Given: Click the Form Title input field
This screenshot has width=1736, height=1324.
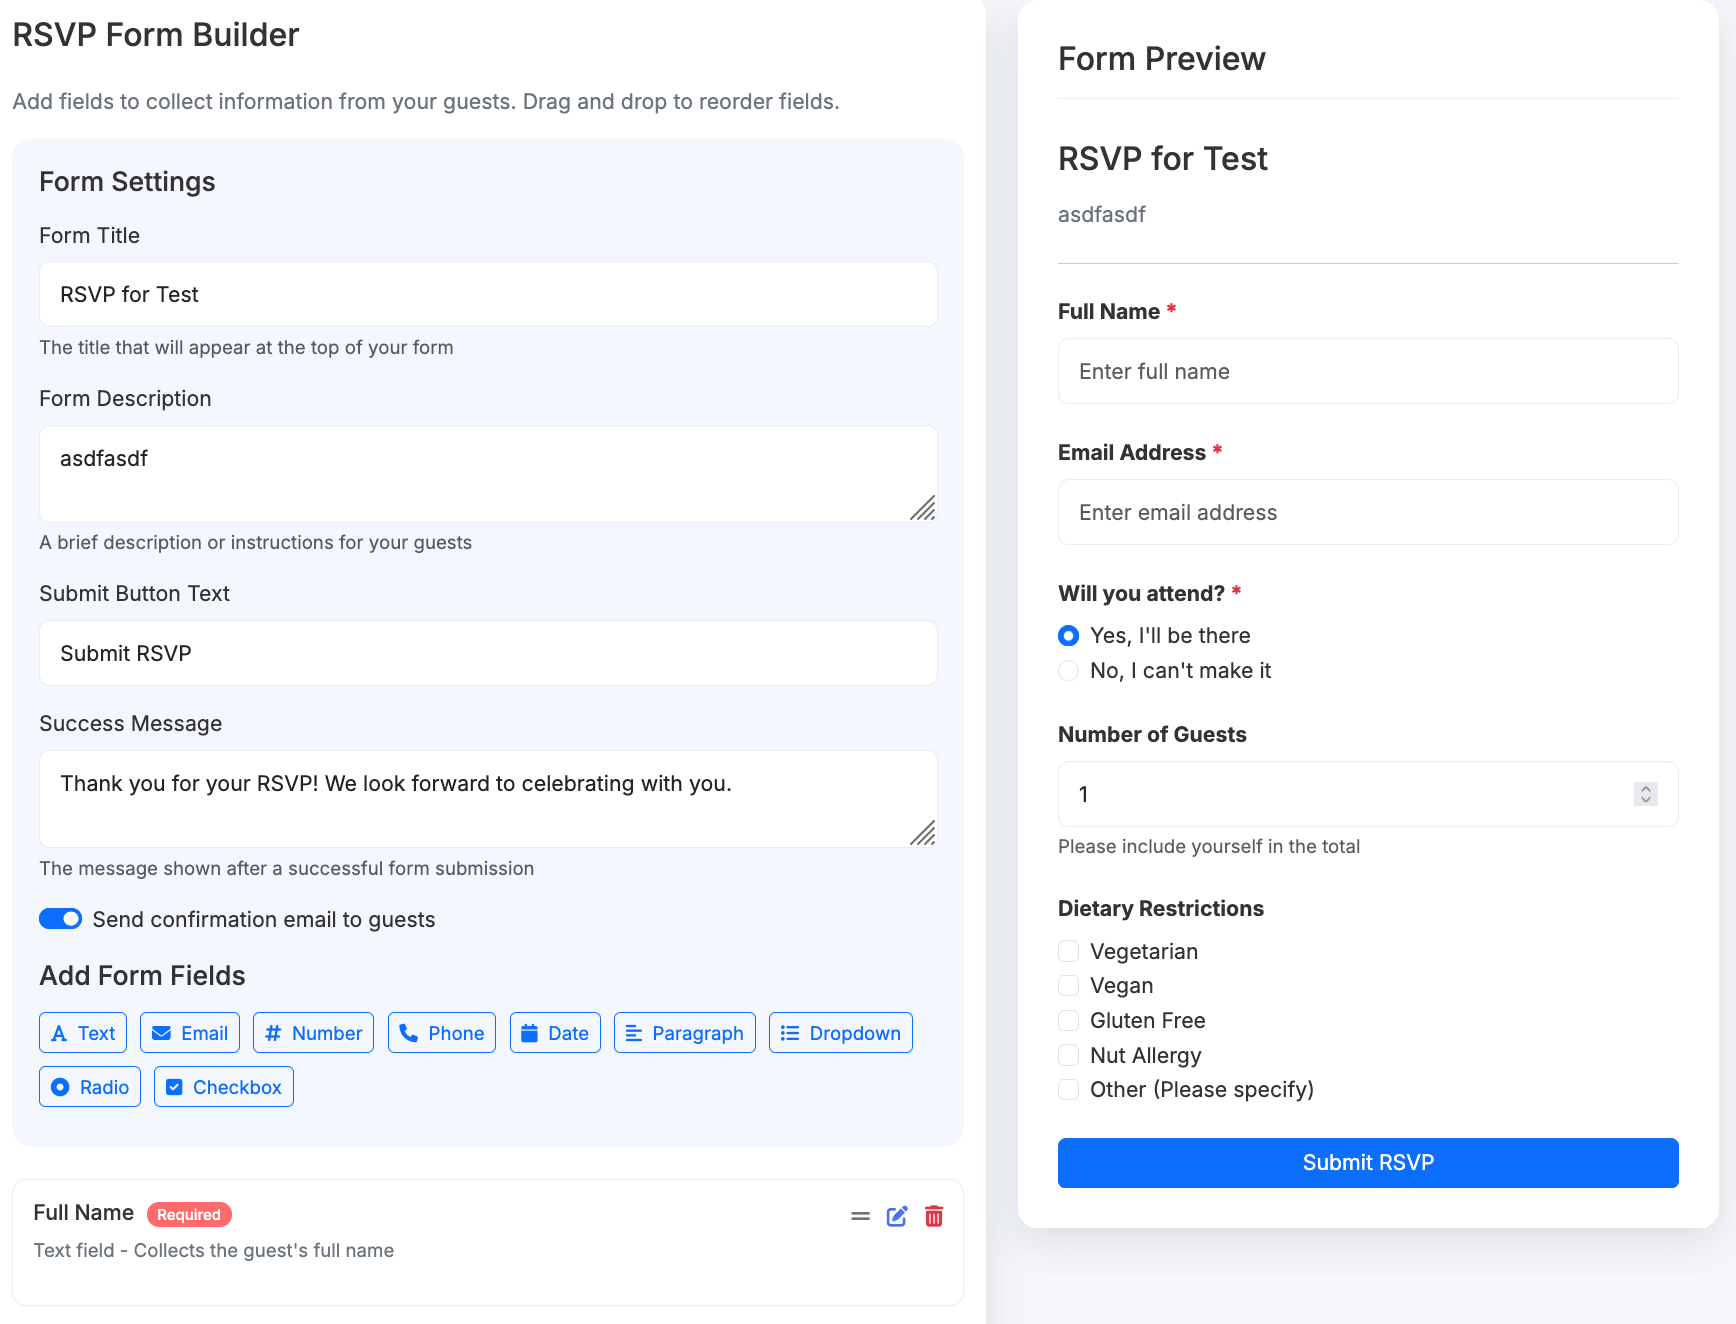Looking at the screenshot, I should point(488,294).
